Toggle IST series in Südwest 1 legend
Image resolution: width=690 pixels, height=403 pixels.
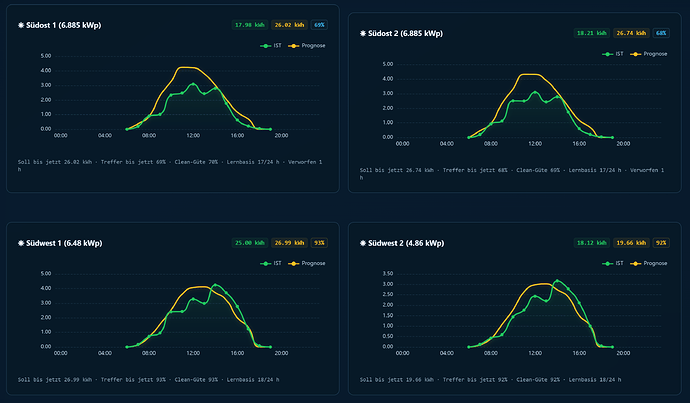pyautogui.click(x=271, y=264)
